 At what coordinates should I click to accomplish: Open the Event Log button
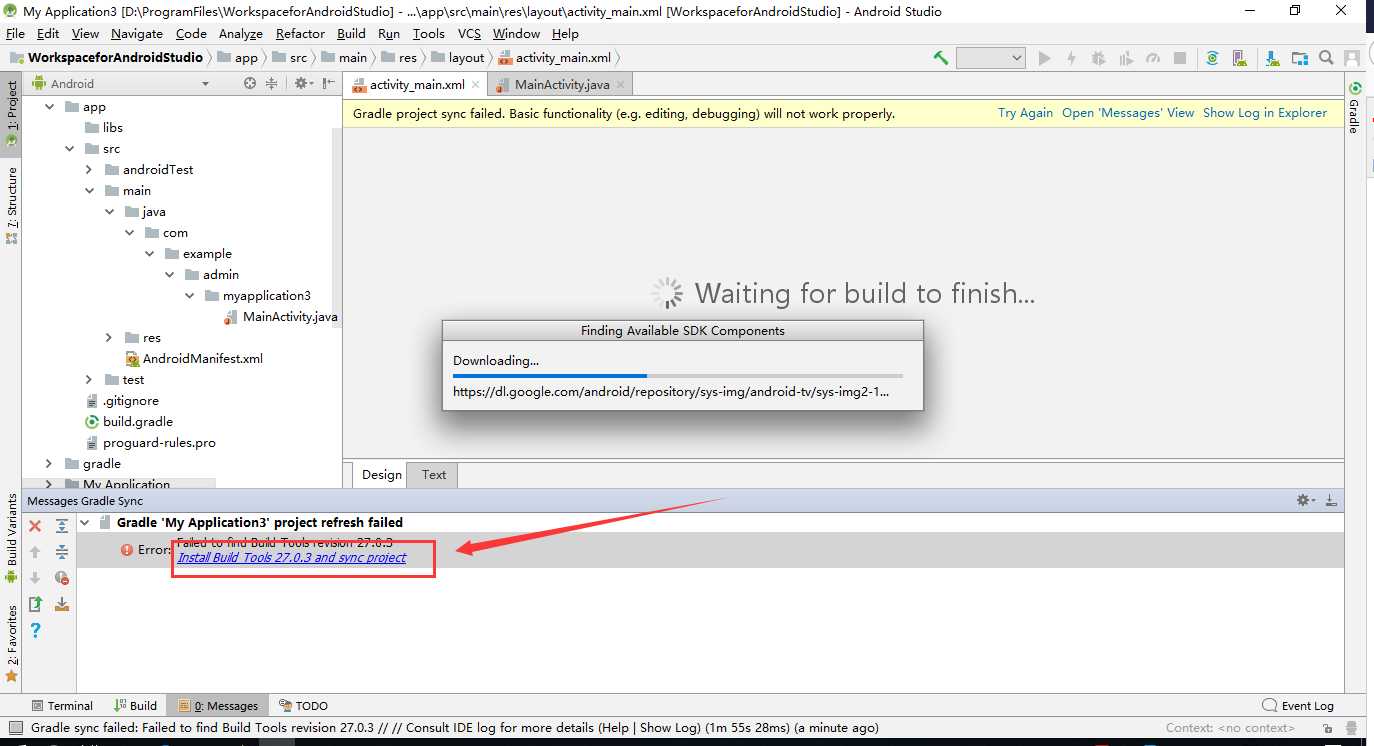click(x=1298, y=706)
